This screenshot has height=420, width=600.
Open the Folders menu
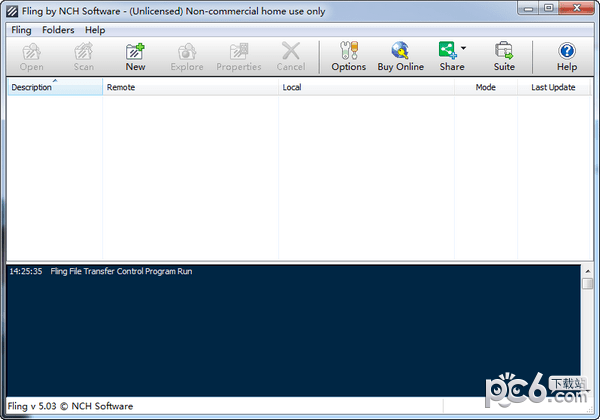(58, 30)
